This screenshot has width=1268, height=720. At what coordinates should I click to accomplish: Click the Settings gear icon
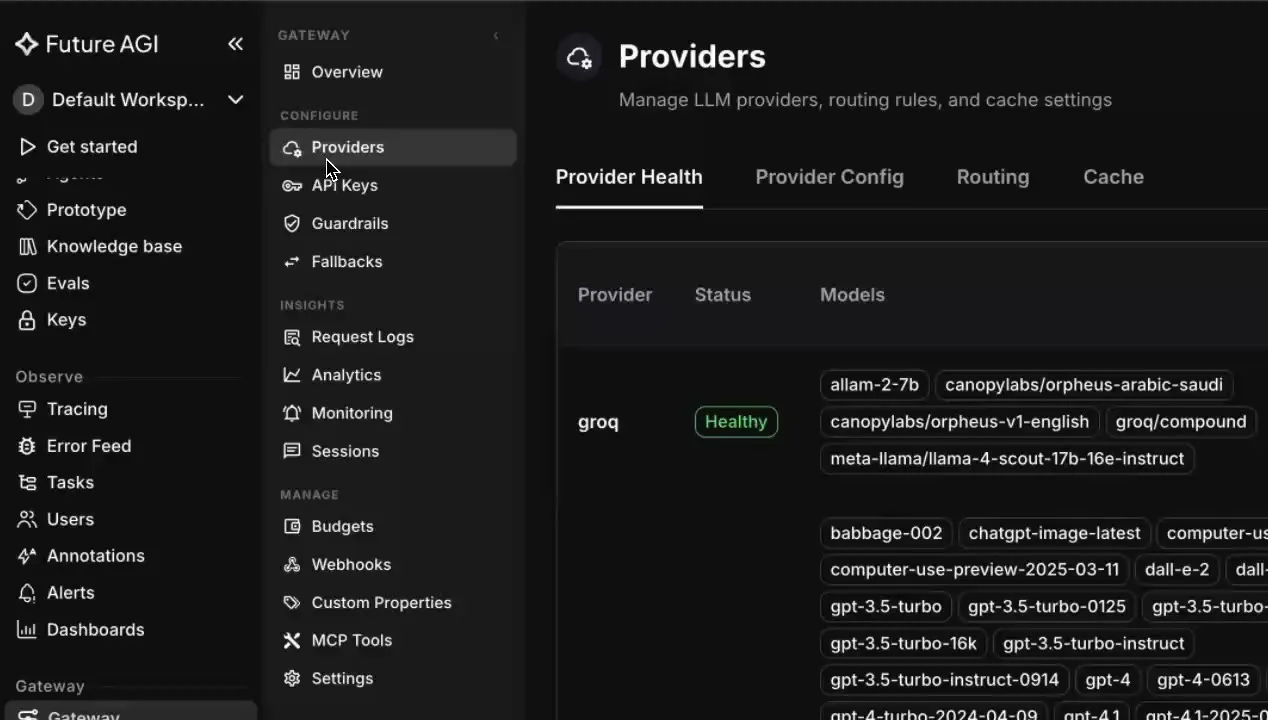pos(292,679)
